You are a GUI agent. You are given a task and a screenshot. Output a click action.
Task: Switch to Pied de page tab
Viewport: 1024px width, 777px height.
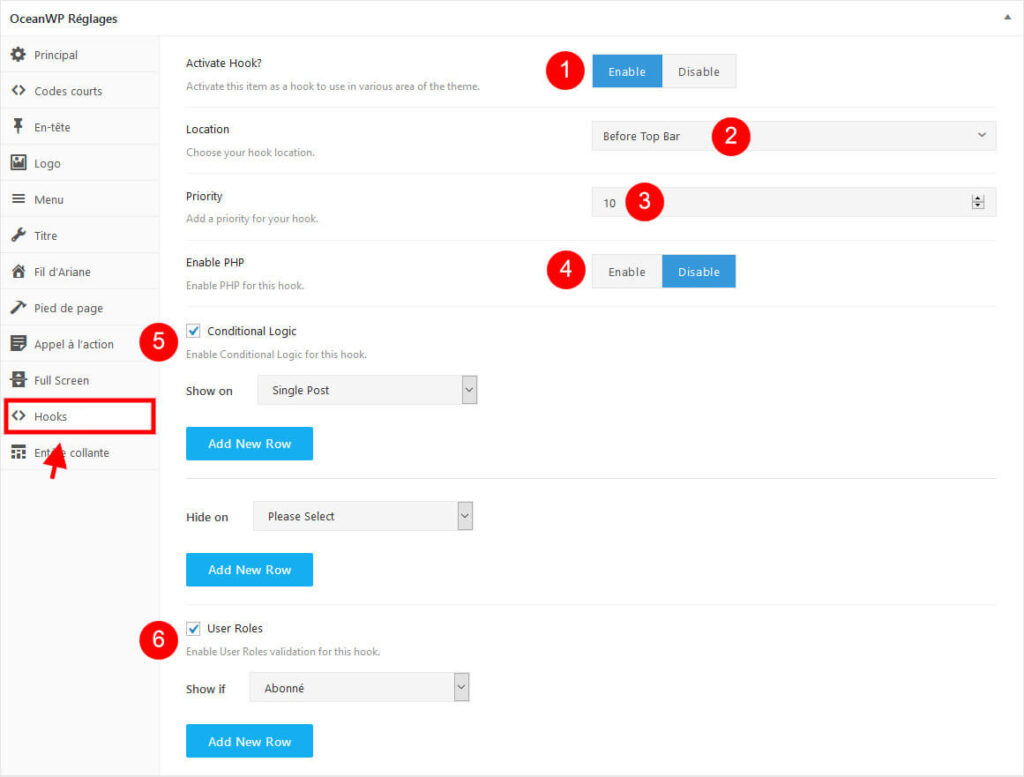(x=80, y=308)
